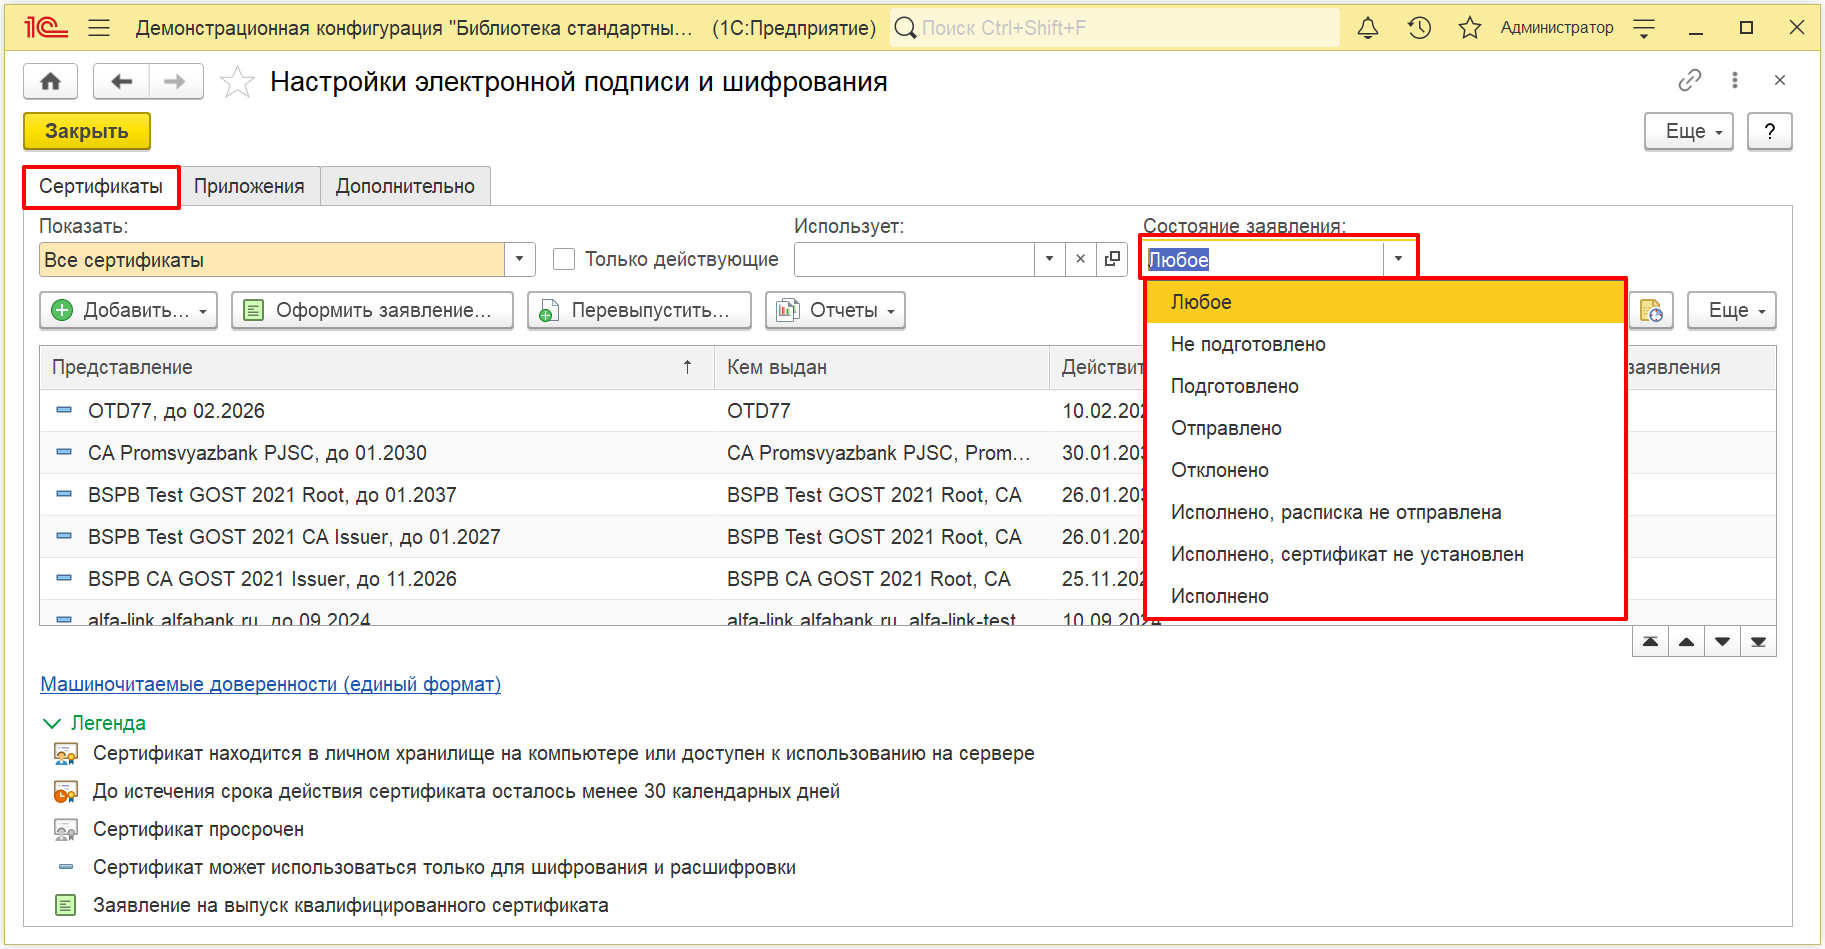Select Подготовлено option

point(1385,386)
